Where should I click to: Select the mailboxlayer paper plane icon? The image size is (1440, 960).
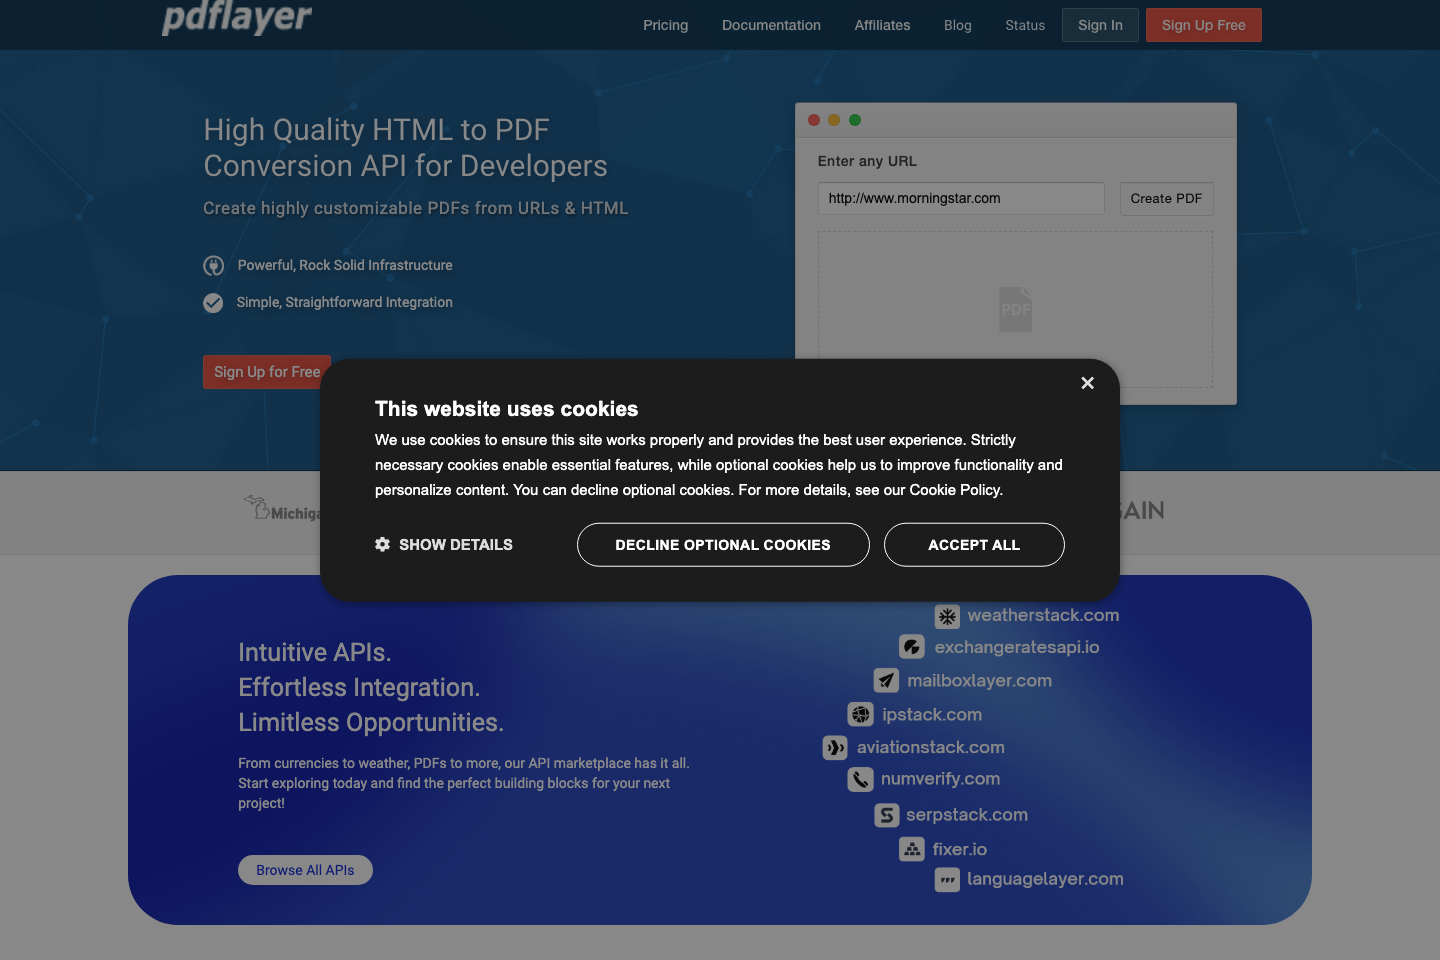[x=886, y=680]
